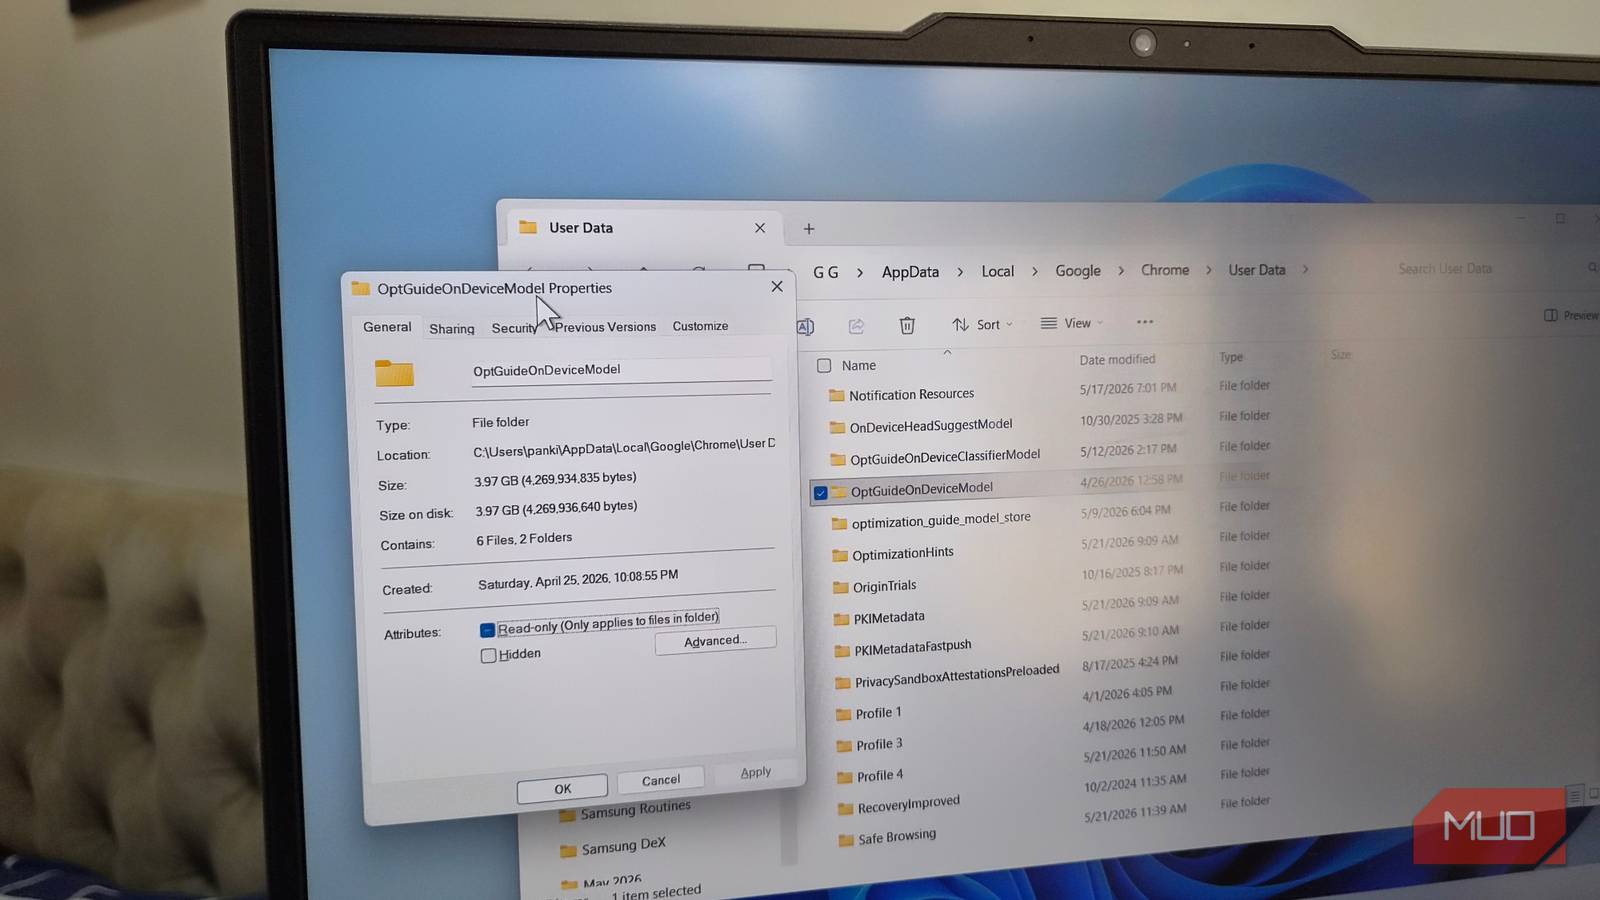The image size is (1600, 900).
Task: Select the PrivacySandboxAttestationsPreloaded folder
Action: click(x=956, y=677)
